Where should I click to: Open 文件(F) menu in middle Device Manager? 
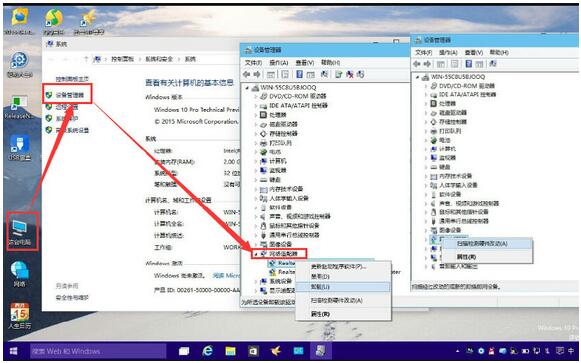(253, 63)
